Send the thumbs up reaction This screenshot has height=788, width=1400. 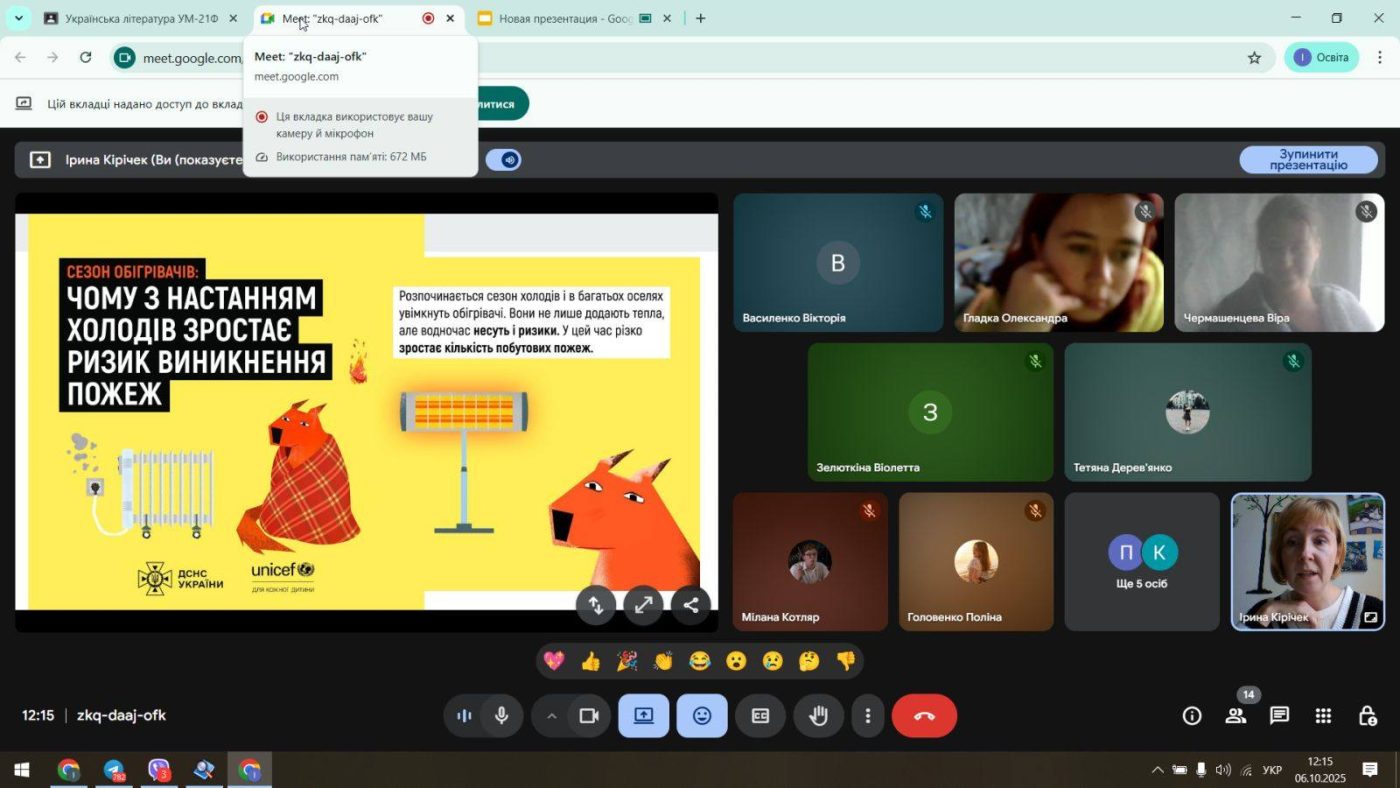point(590,661)
